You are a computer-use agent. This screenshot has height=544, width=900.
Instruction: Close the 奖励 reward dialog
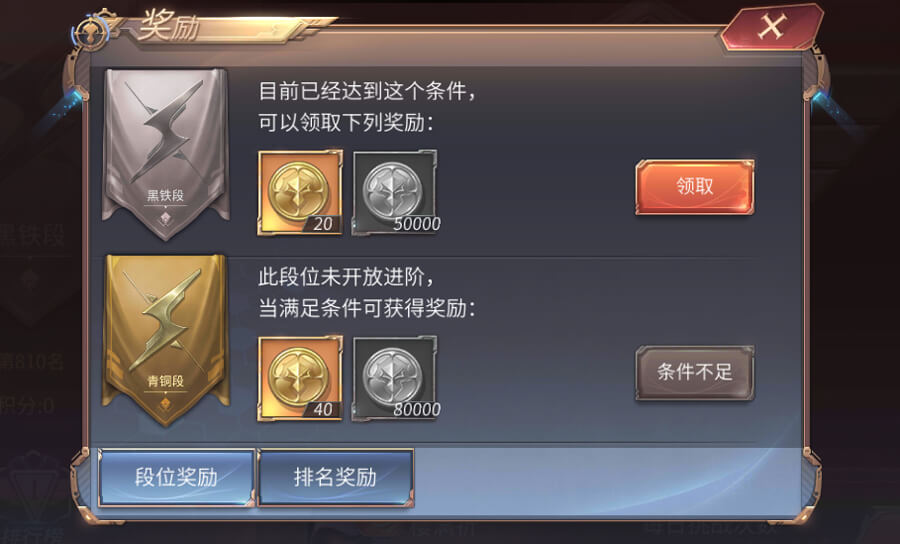(x=772, y=27)
